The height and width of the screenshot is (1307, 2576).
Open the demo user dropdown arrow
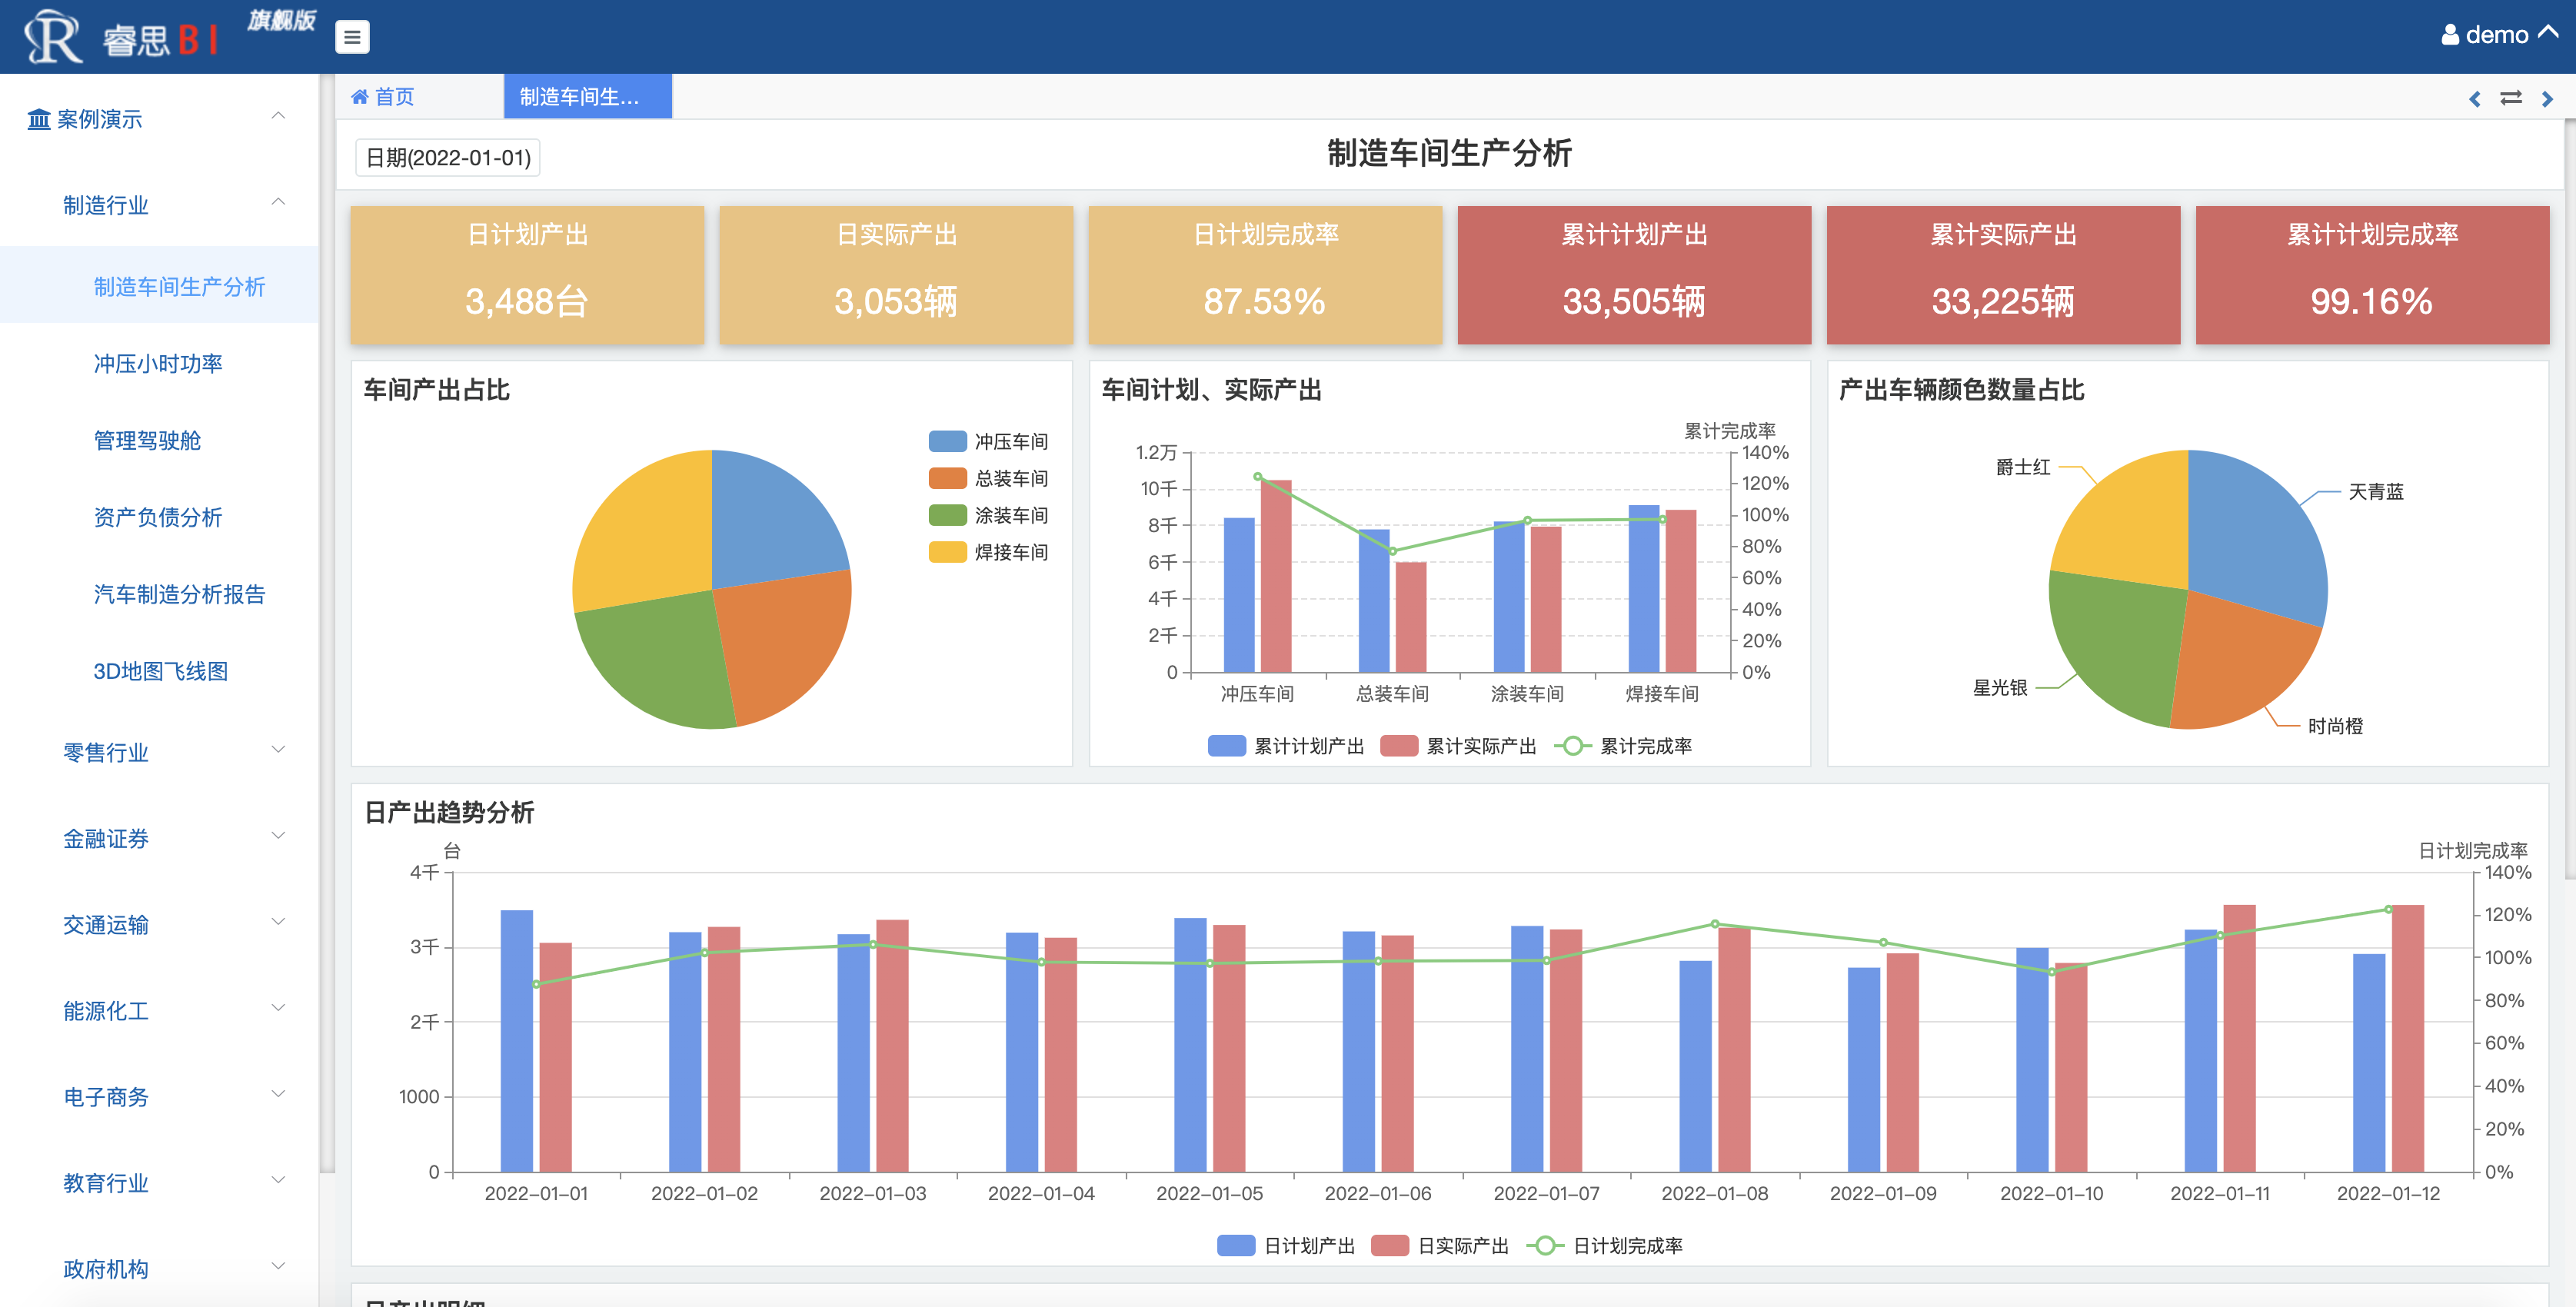pyautogui.click(x=2549, y=33)
